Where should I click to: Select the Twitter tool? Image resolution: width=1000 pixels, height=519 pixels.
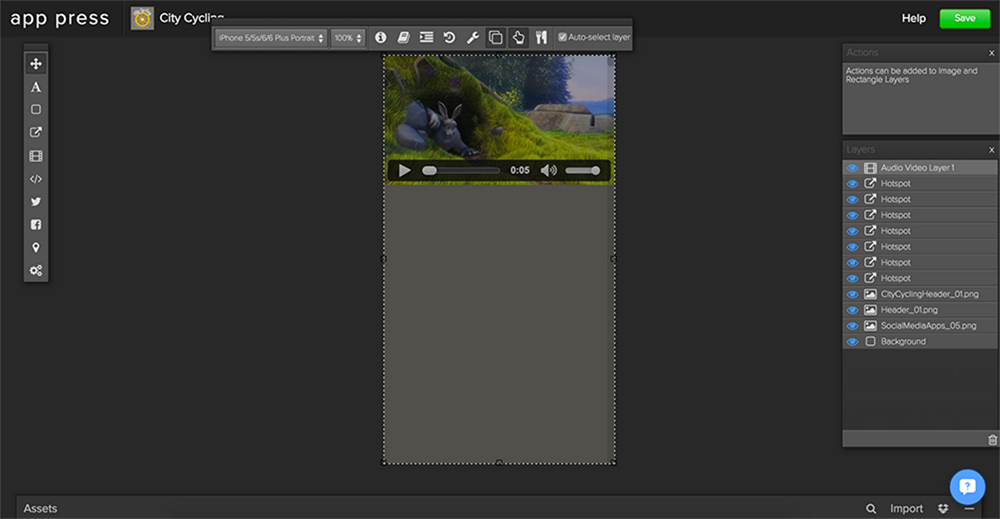click(x=36, y=201)
